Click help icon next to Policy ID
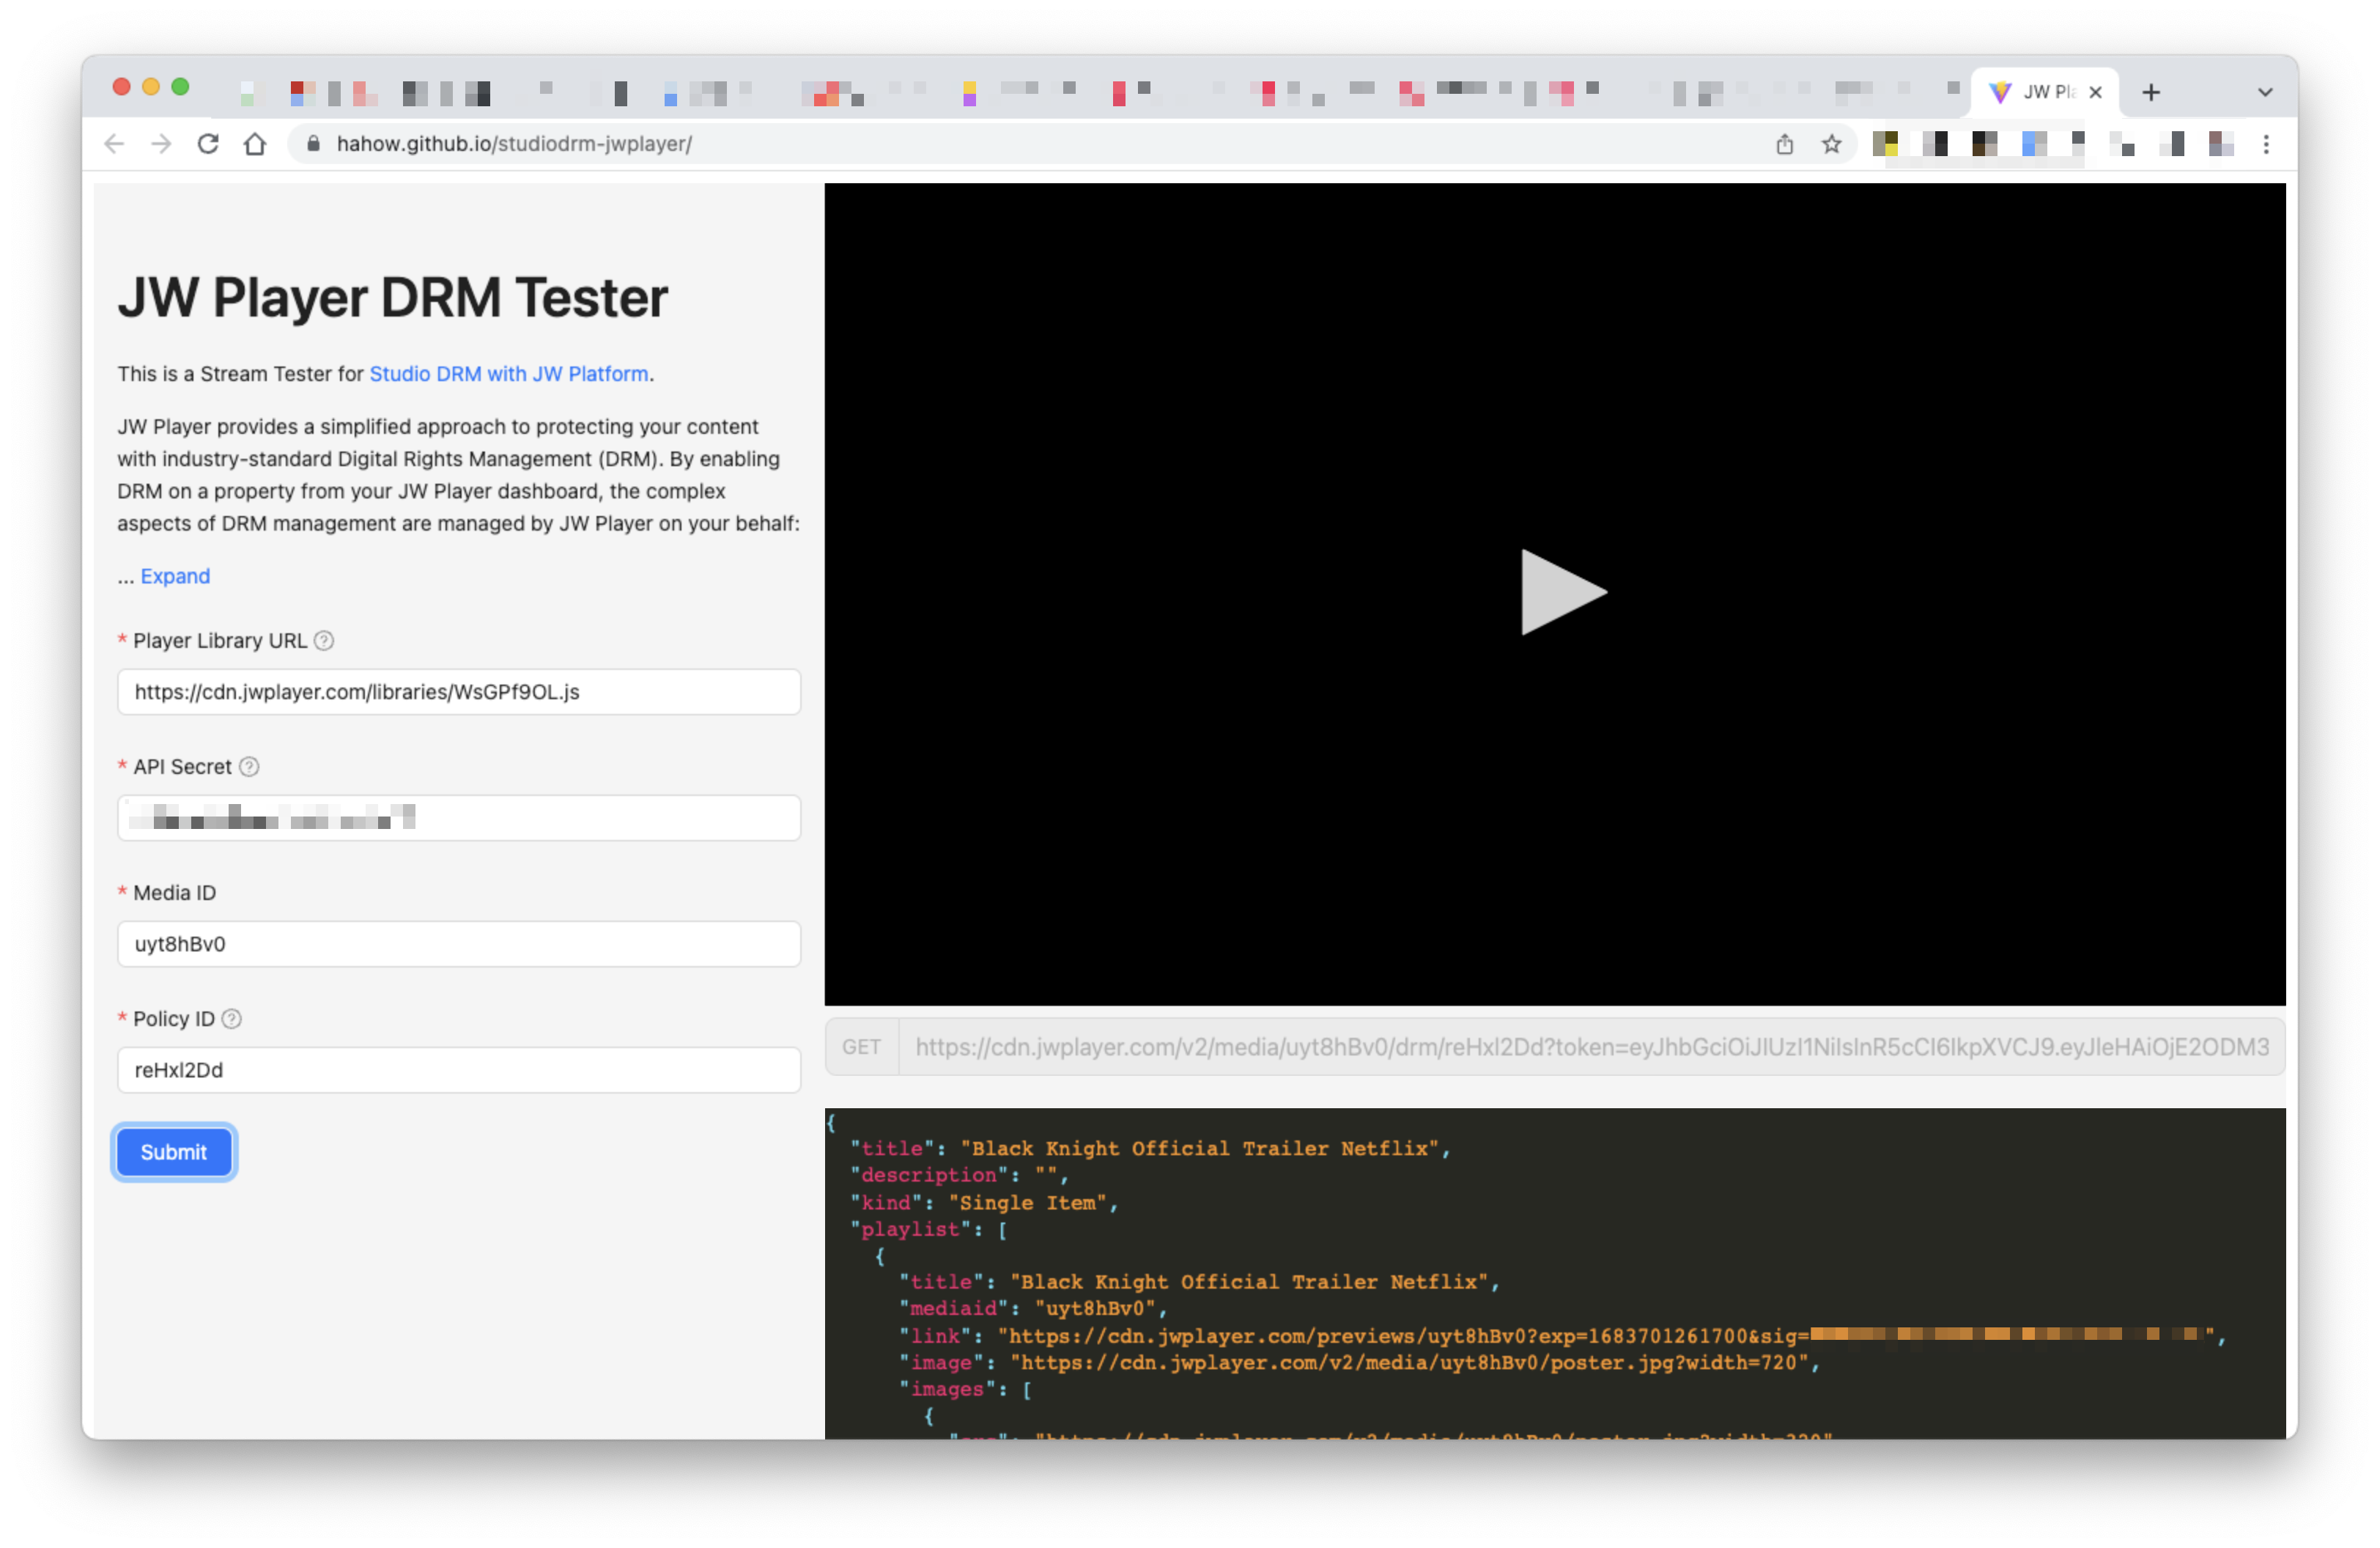 click(232, 1019)
